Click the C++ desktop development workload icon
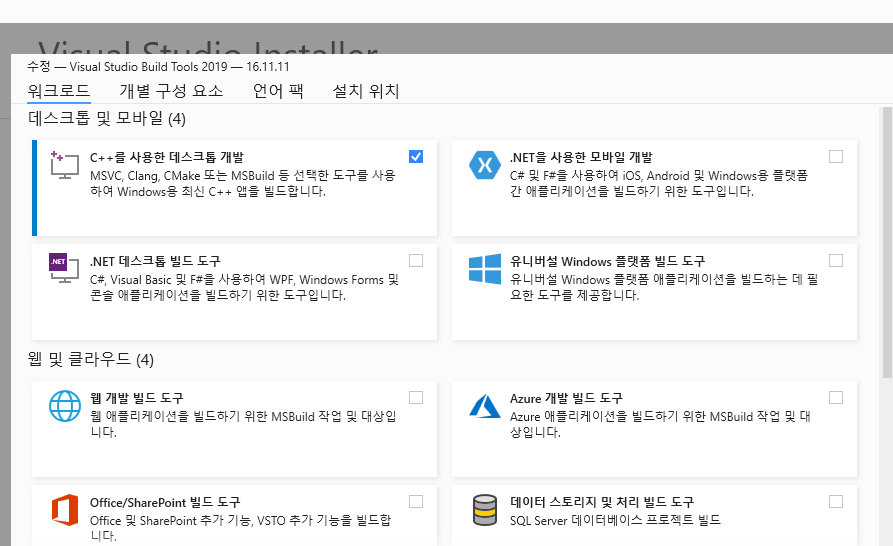This screenshot has width=893, height=546. tap(64, 165)
